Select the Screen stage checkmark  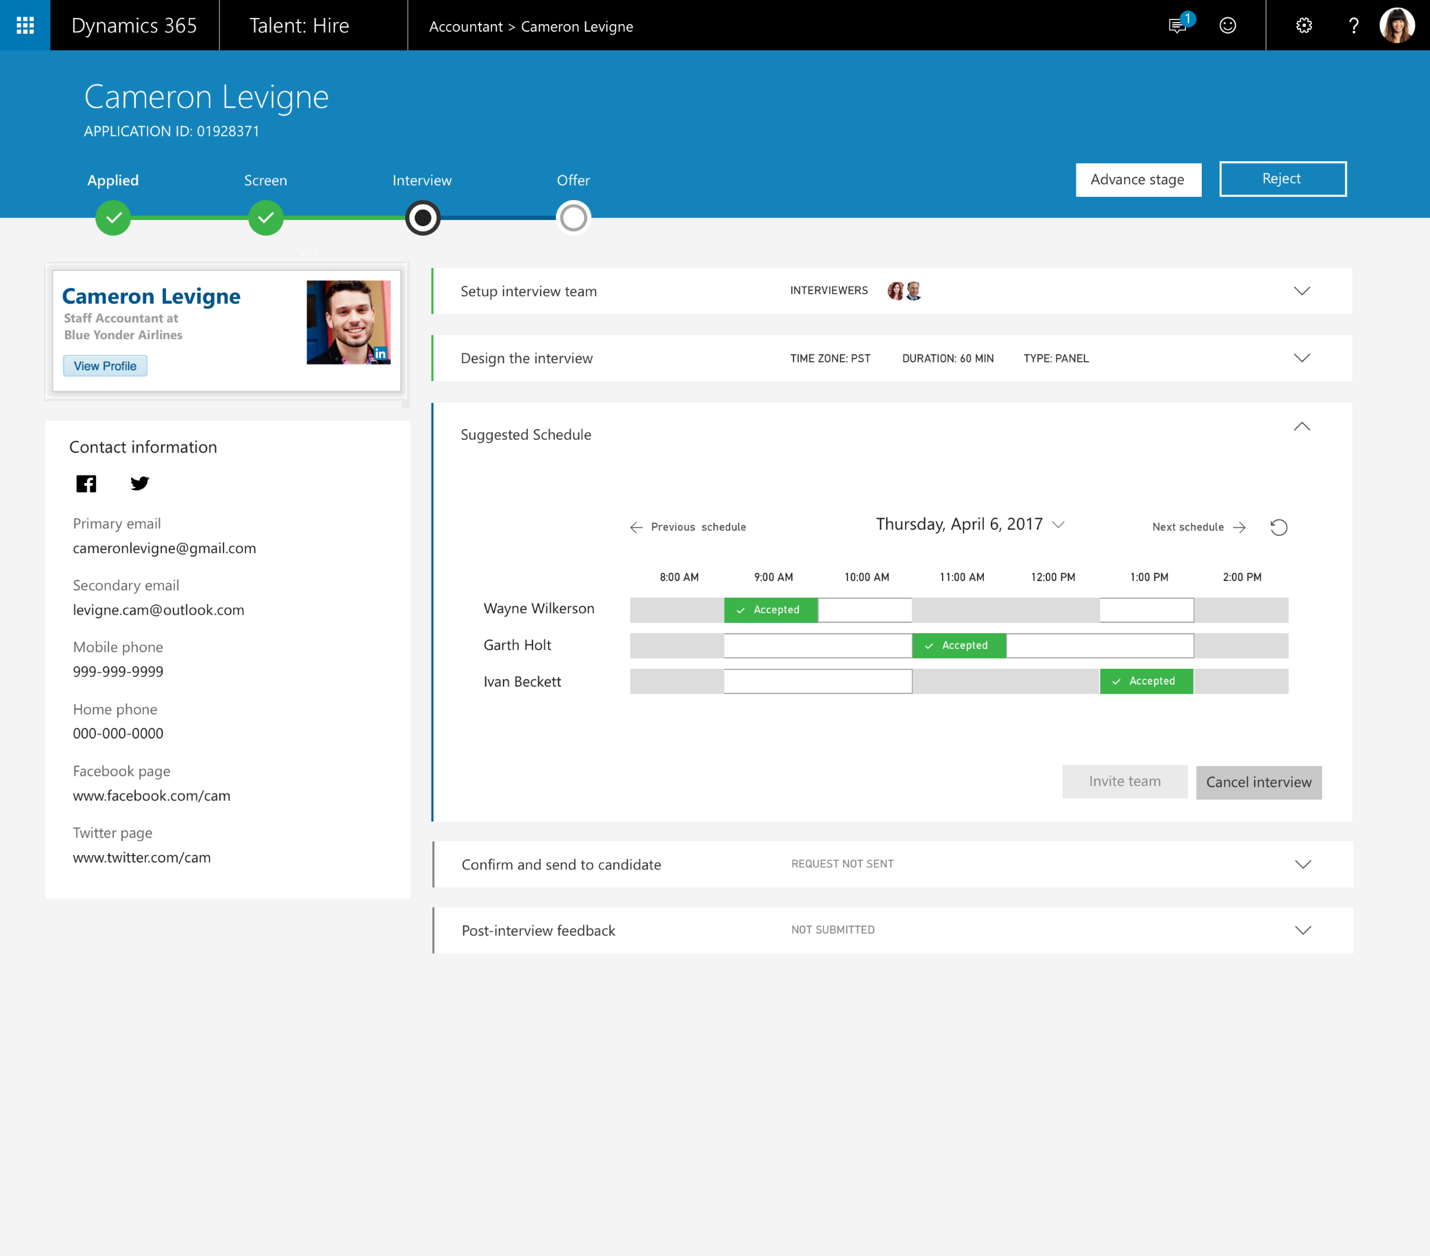(266, 217)
